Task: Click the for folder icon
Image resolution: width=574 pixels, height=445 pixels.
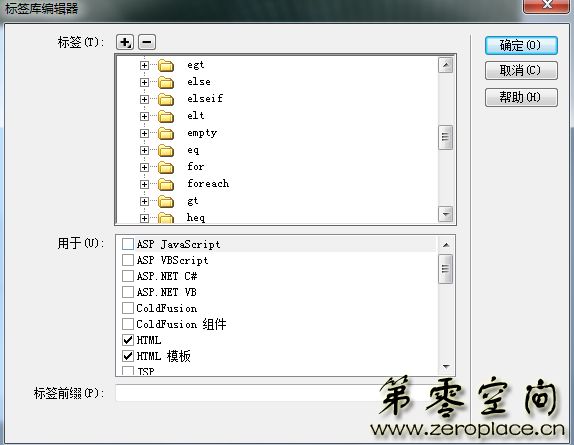Action: point(166,167)
